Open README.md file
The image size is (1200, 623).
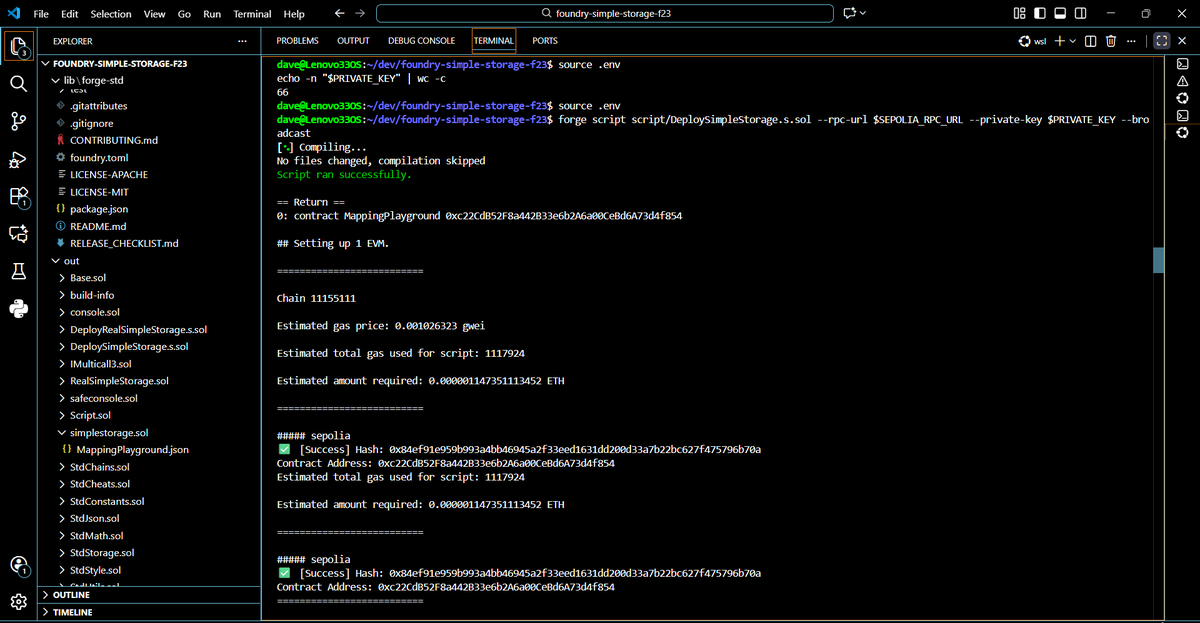[x=150, y=226]
